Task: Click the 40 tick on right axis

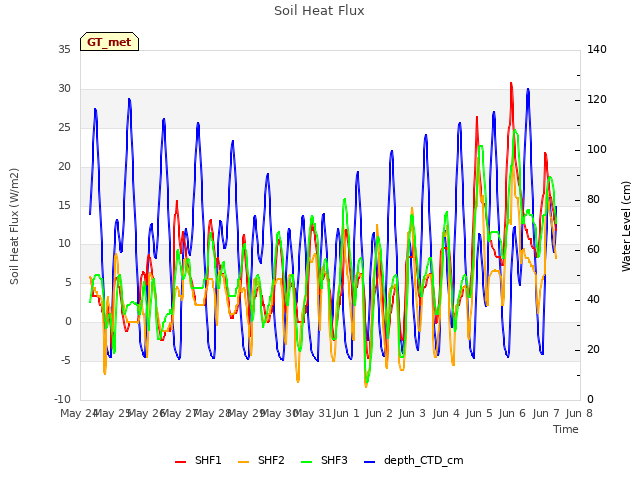Action: [x=593, y=300]
